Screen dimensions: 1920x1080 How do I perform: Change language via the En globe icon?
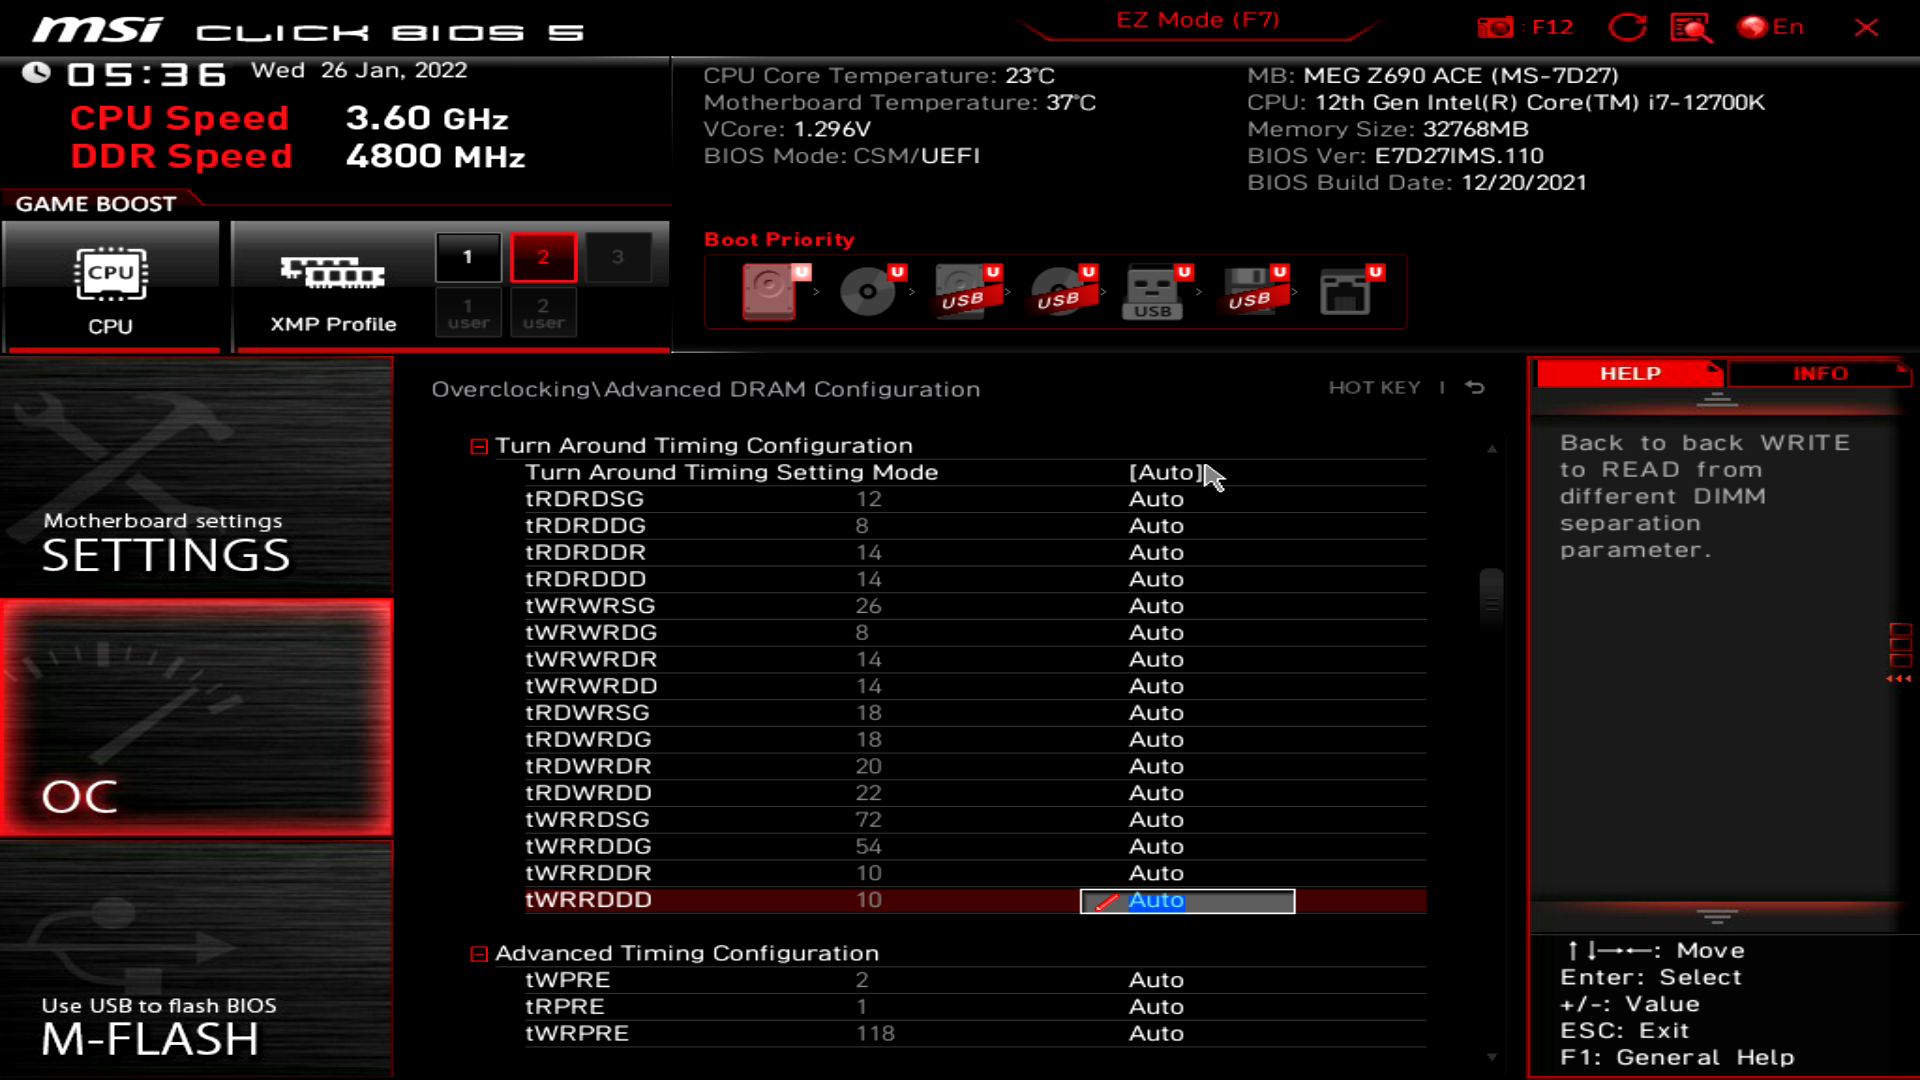1770,27
